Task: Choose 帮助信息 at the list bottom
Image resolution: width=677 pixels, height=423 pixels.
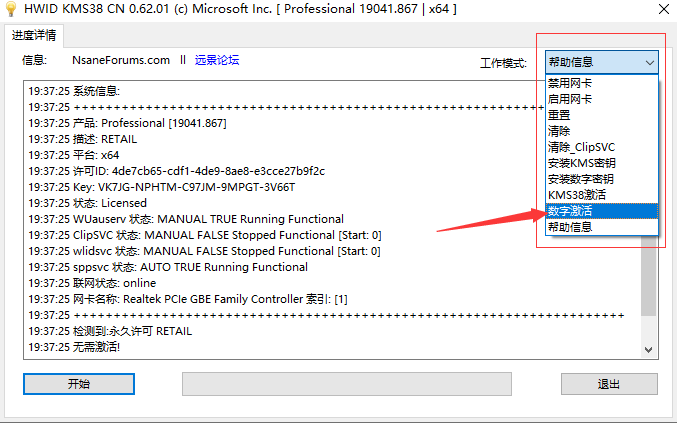Action: (570, 227)
